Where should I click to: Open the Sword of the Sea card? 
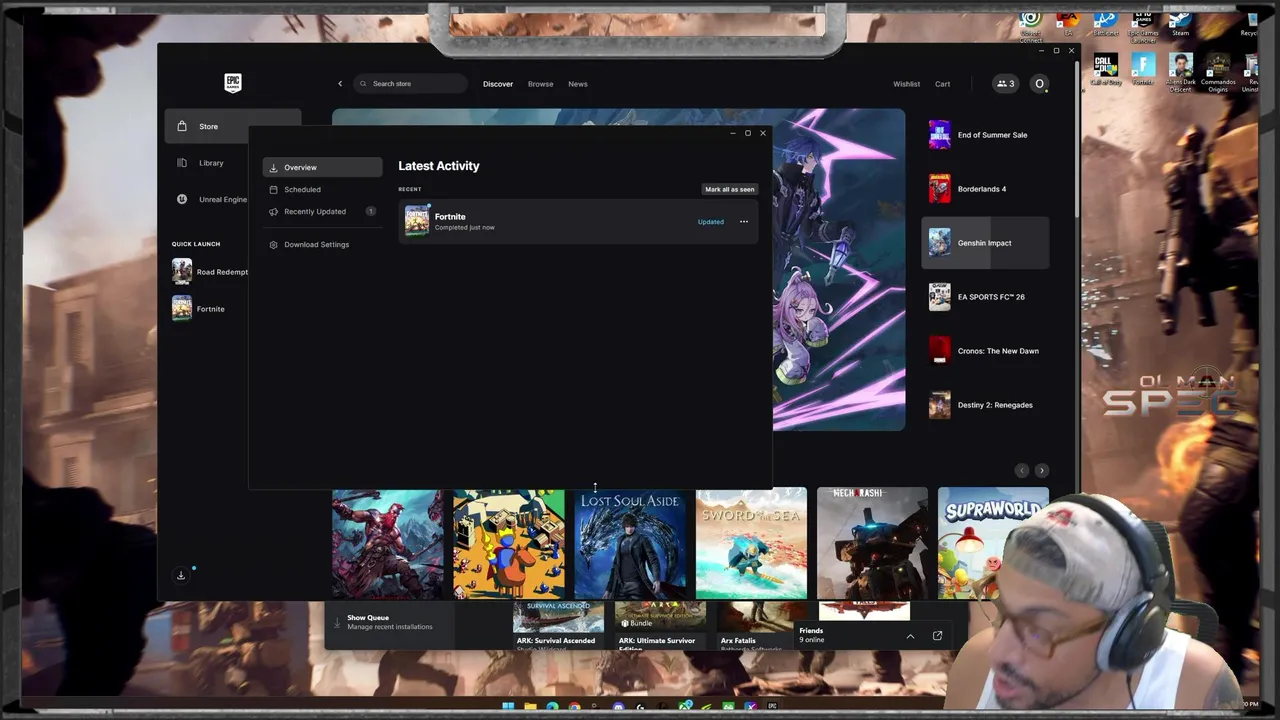click(751, 544)
